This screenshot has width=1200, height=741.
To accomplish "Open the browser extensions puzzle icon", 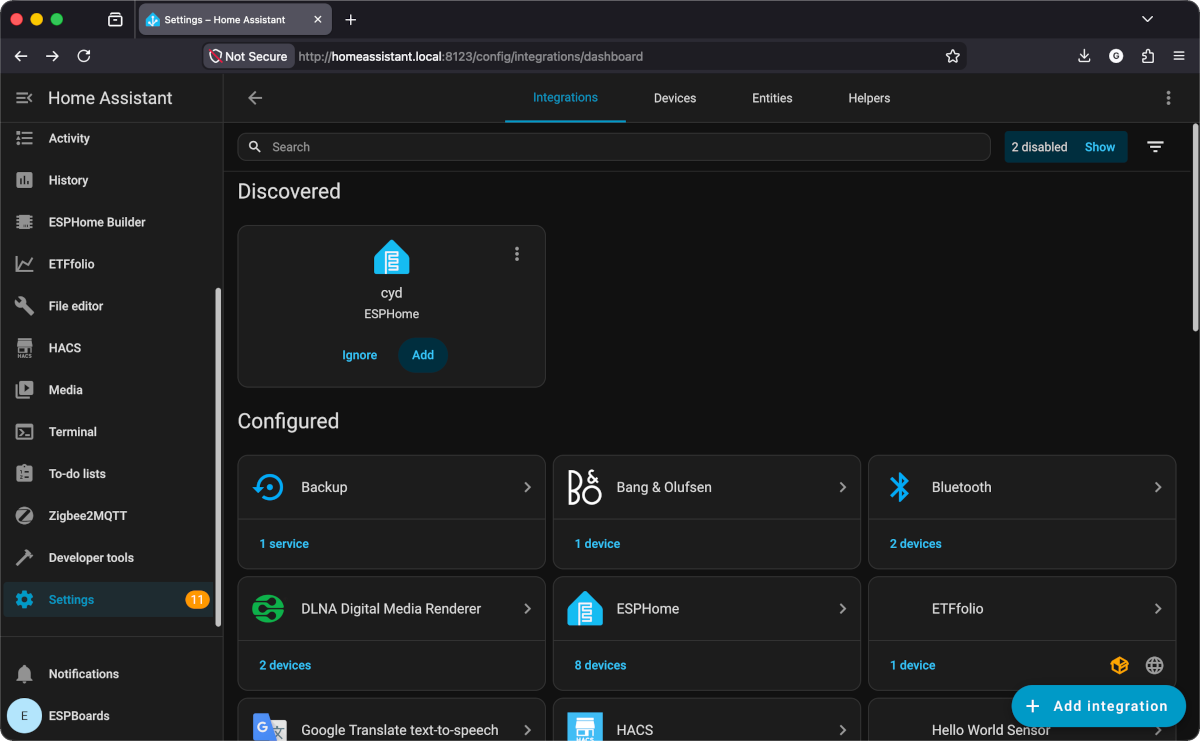I will (1148, 56).
